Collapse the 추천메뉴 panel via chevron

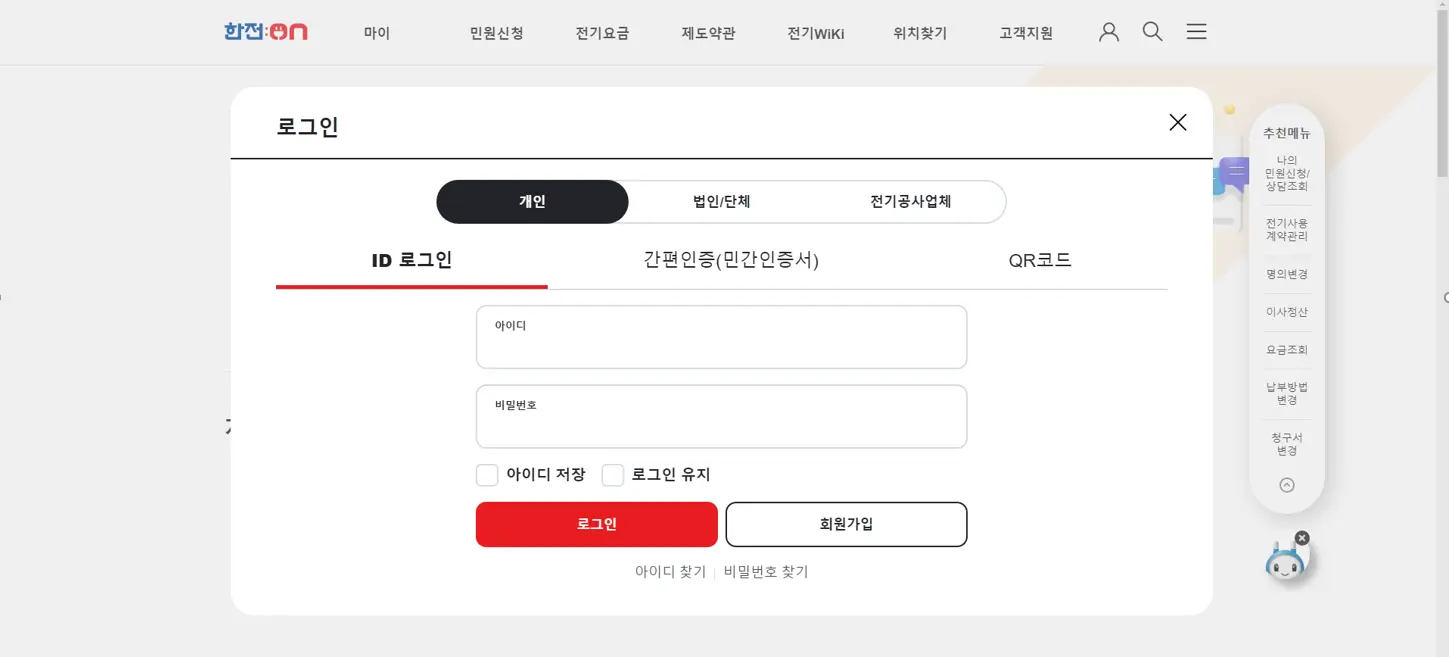(1286, 485)
